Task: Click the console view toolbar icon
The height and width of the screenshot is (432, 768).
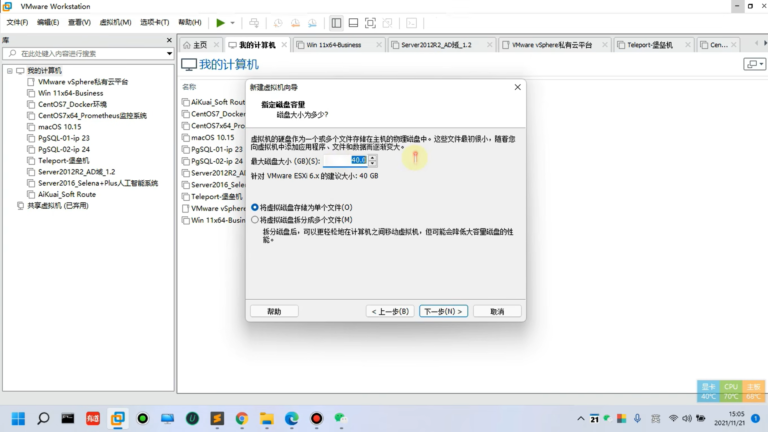Action: (x=411, y=23)
